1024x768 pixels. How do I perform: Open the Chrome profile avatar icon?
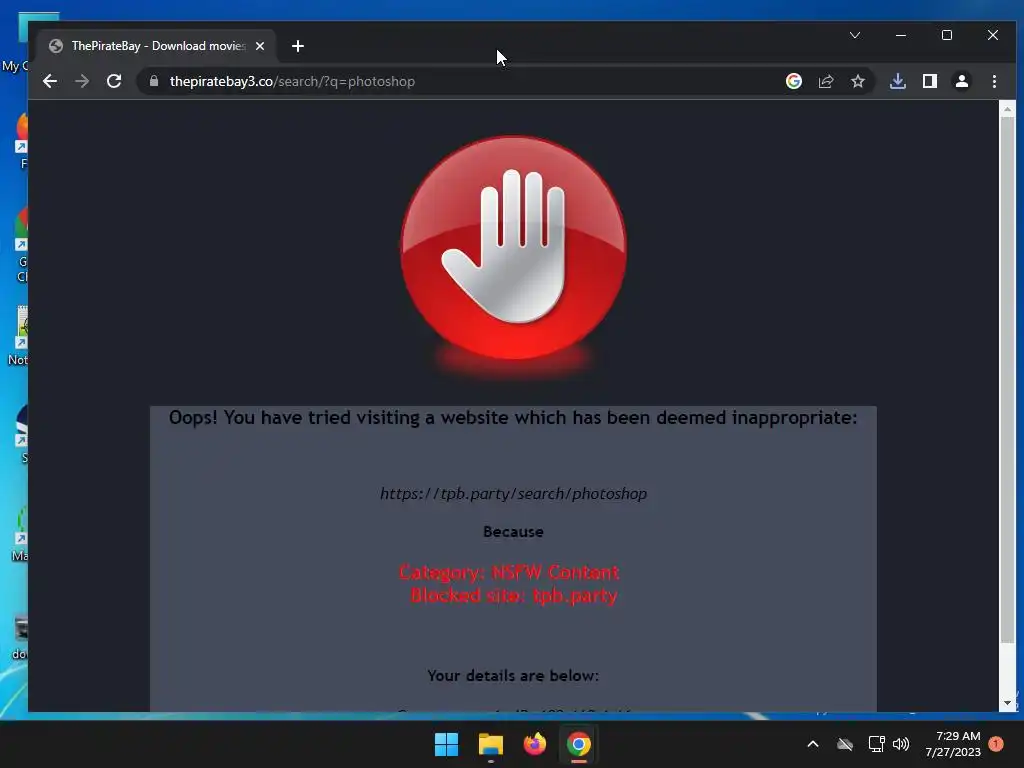[x=962, y=81]
